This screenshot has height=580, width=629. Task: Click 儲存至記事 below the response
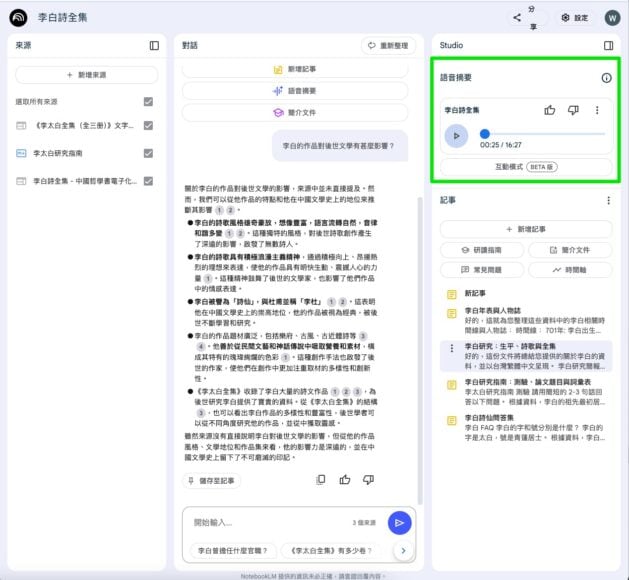click(x=212, y=481)
